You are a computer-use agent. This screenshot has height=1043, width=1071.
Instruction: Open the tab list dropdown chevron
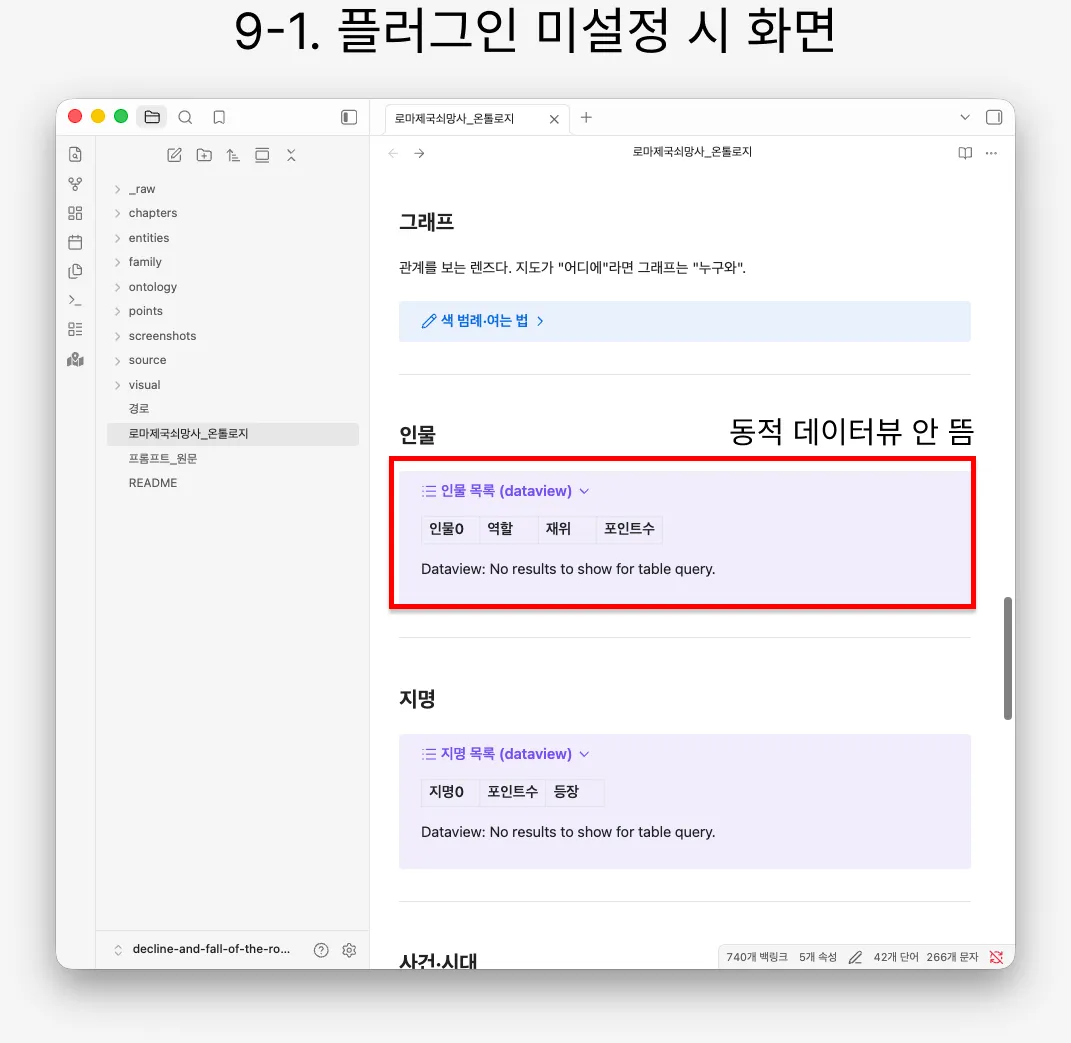coord(964,117)
